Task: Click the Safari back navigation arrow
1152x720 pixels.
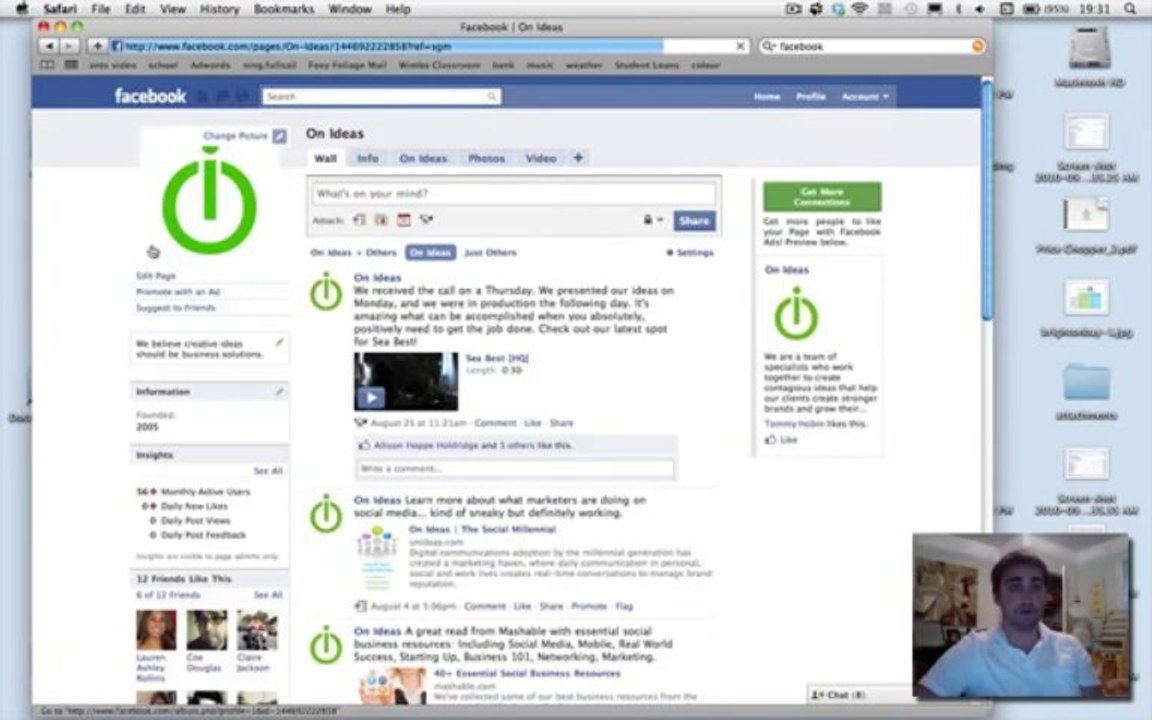Action: (48, 46)
